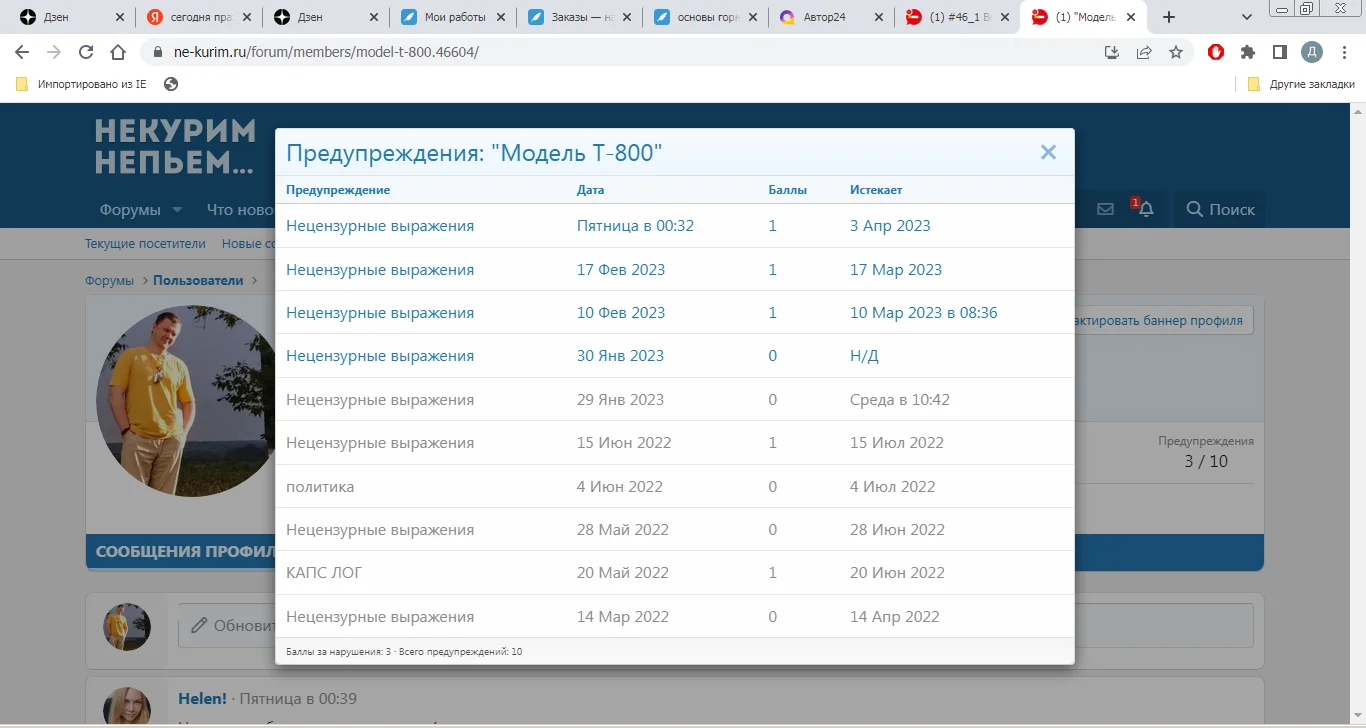Screen dimensions: 1366x728
Task: Open the forum messages envelope icon
Action: (1104, 208)
